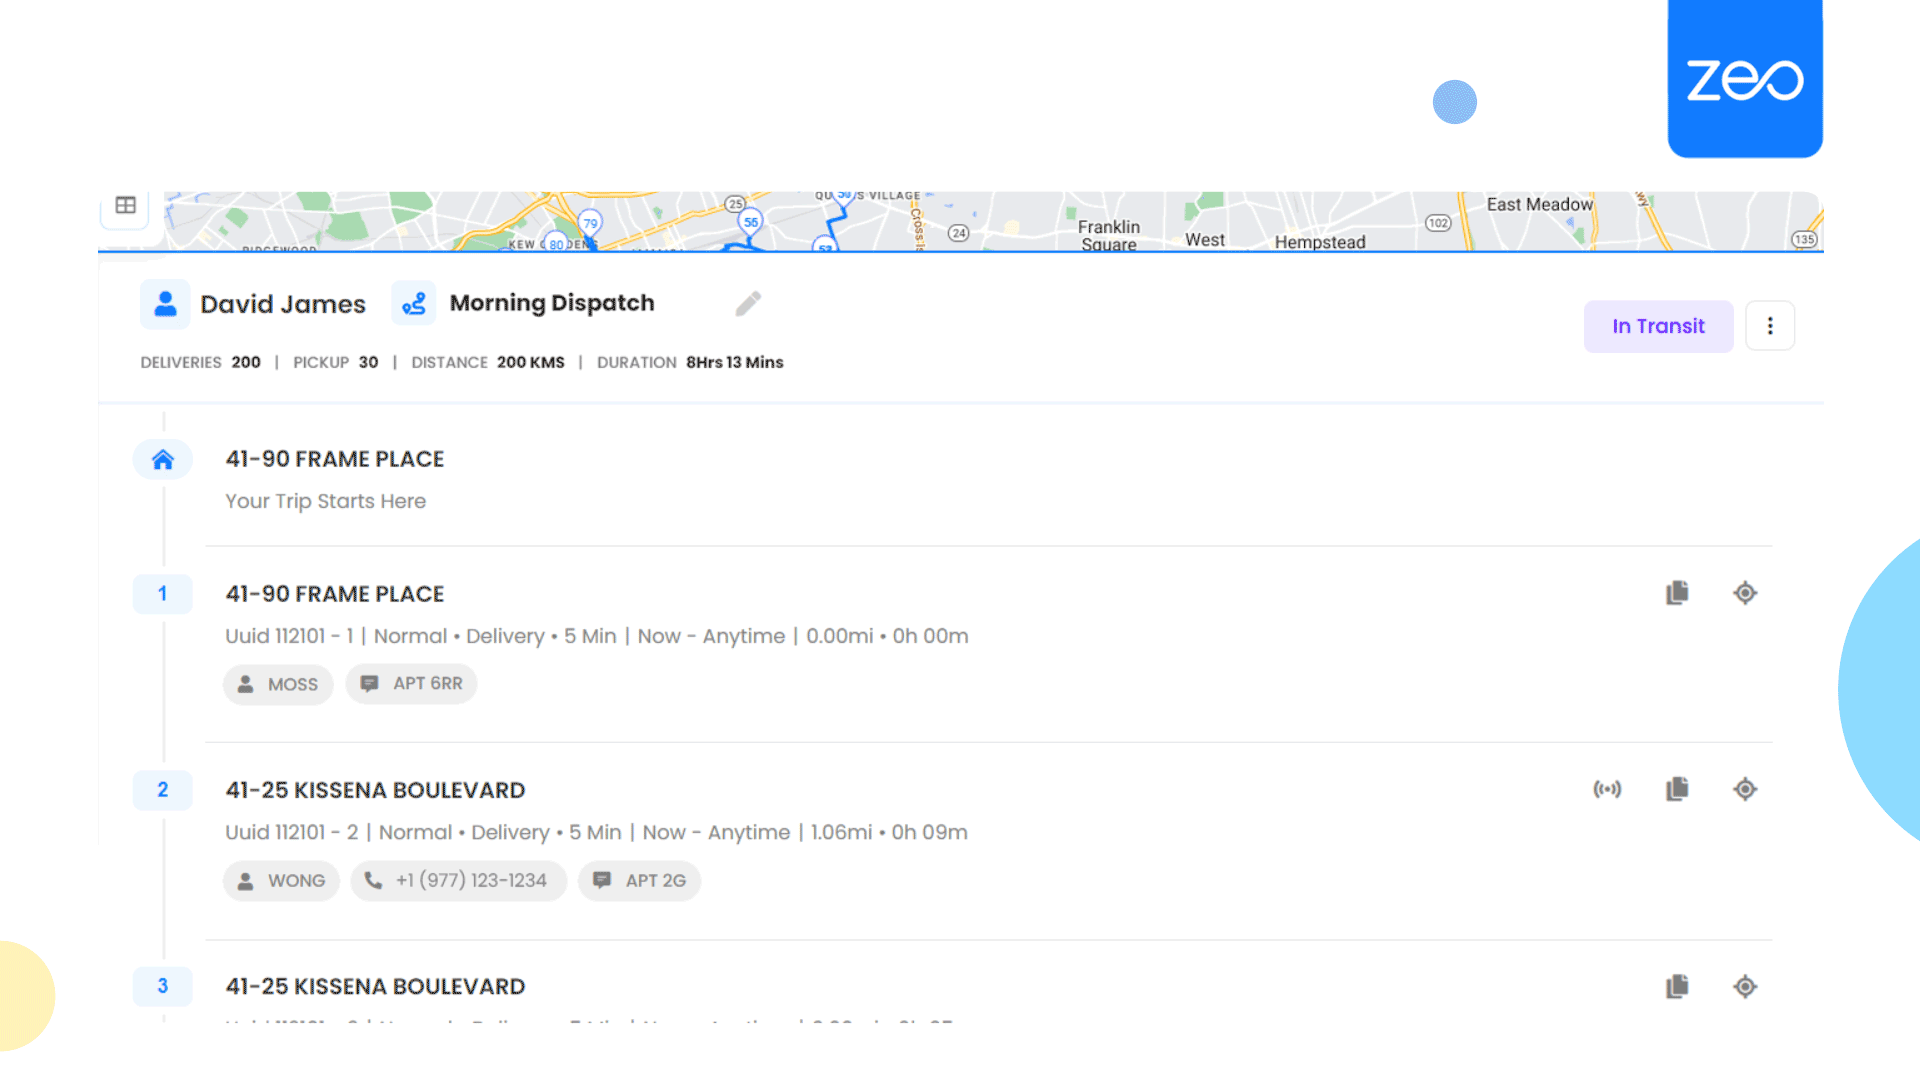1920x1080 pixels.
Task: Select the home icon at trip start
Action: coord(162,459)
